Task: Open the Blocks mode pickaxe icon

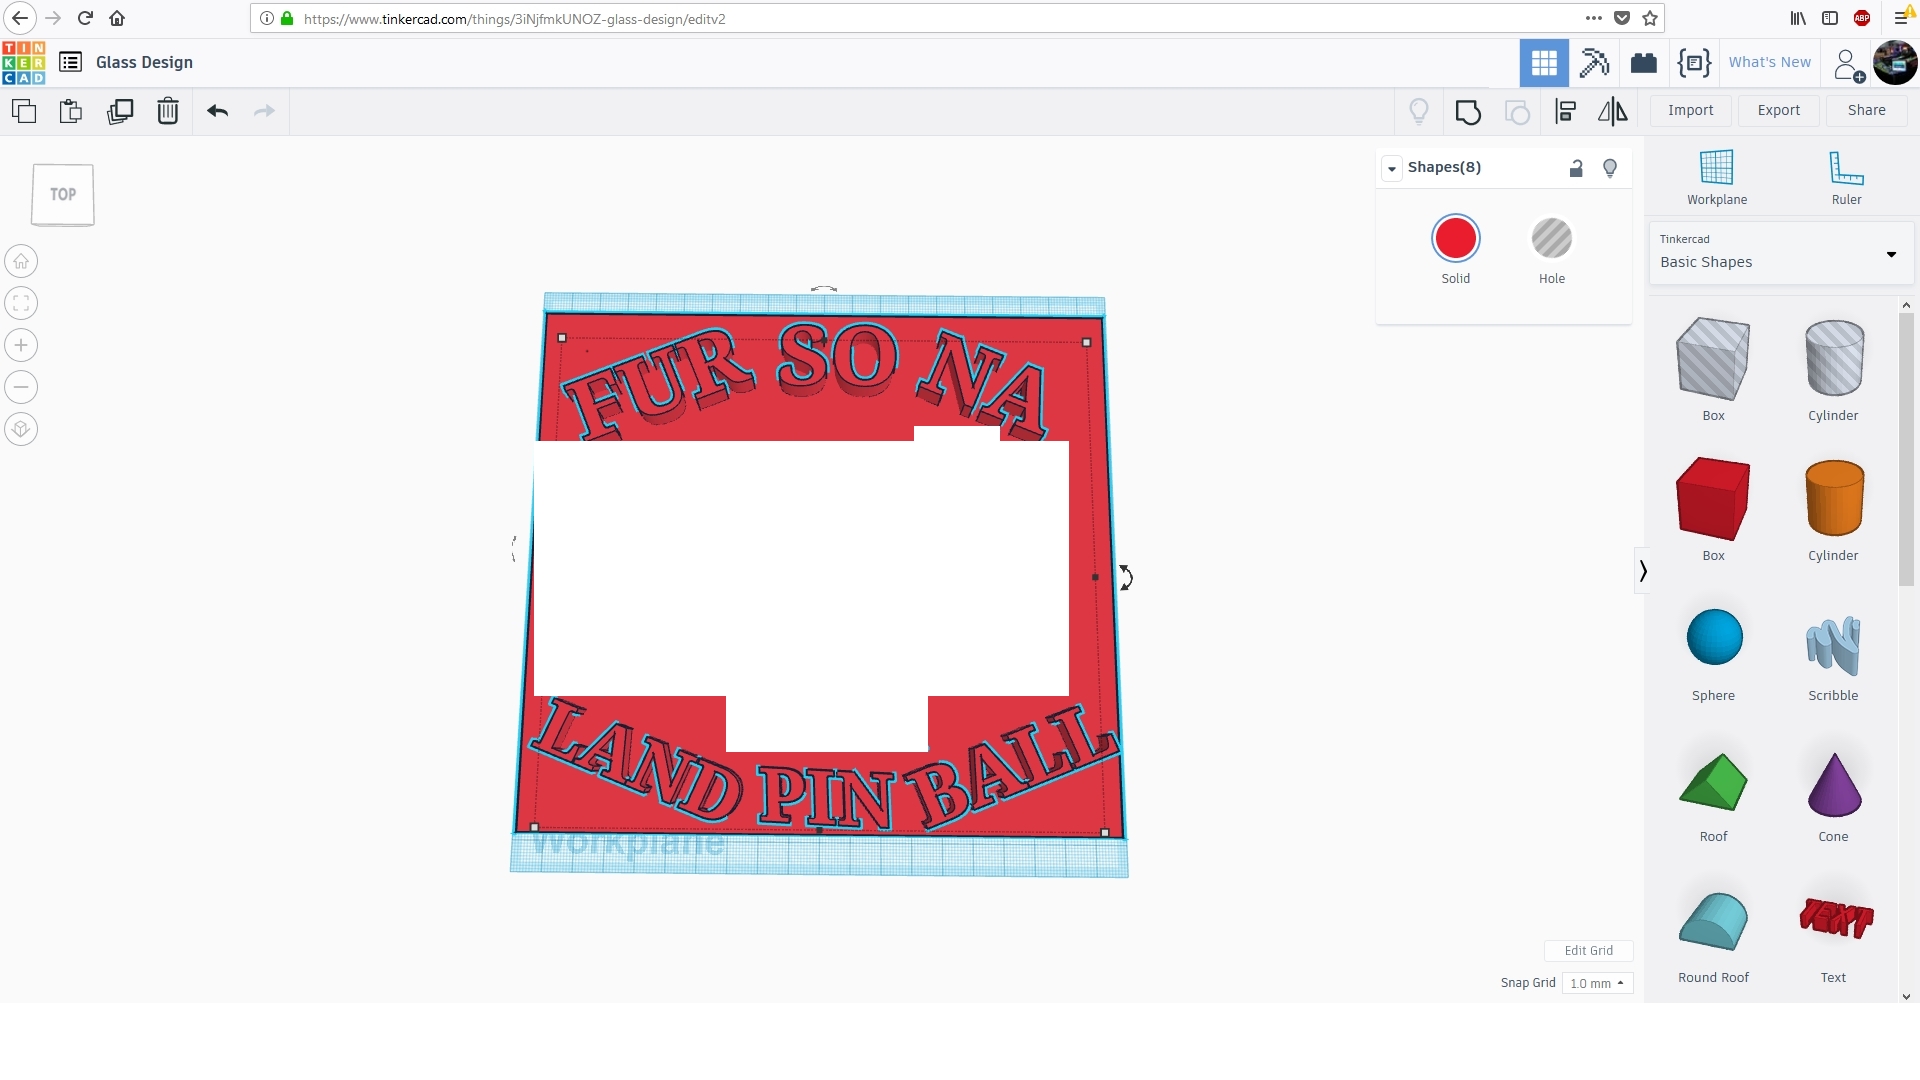Action: (1594, 62)
